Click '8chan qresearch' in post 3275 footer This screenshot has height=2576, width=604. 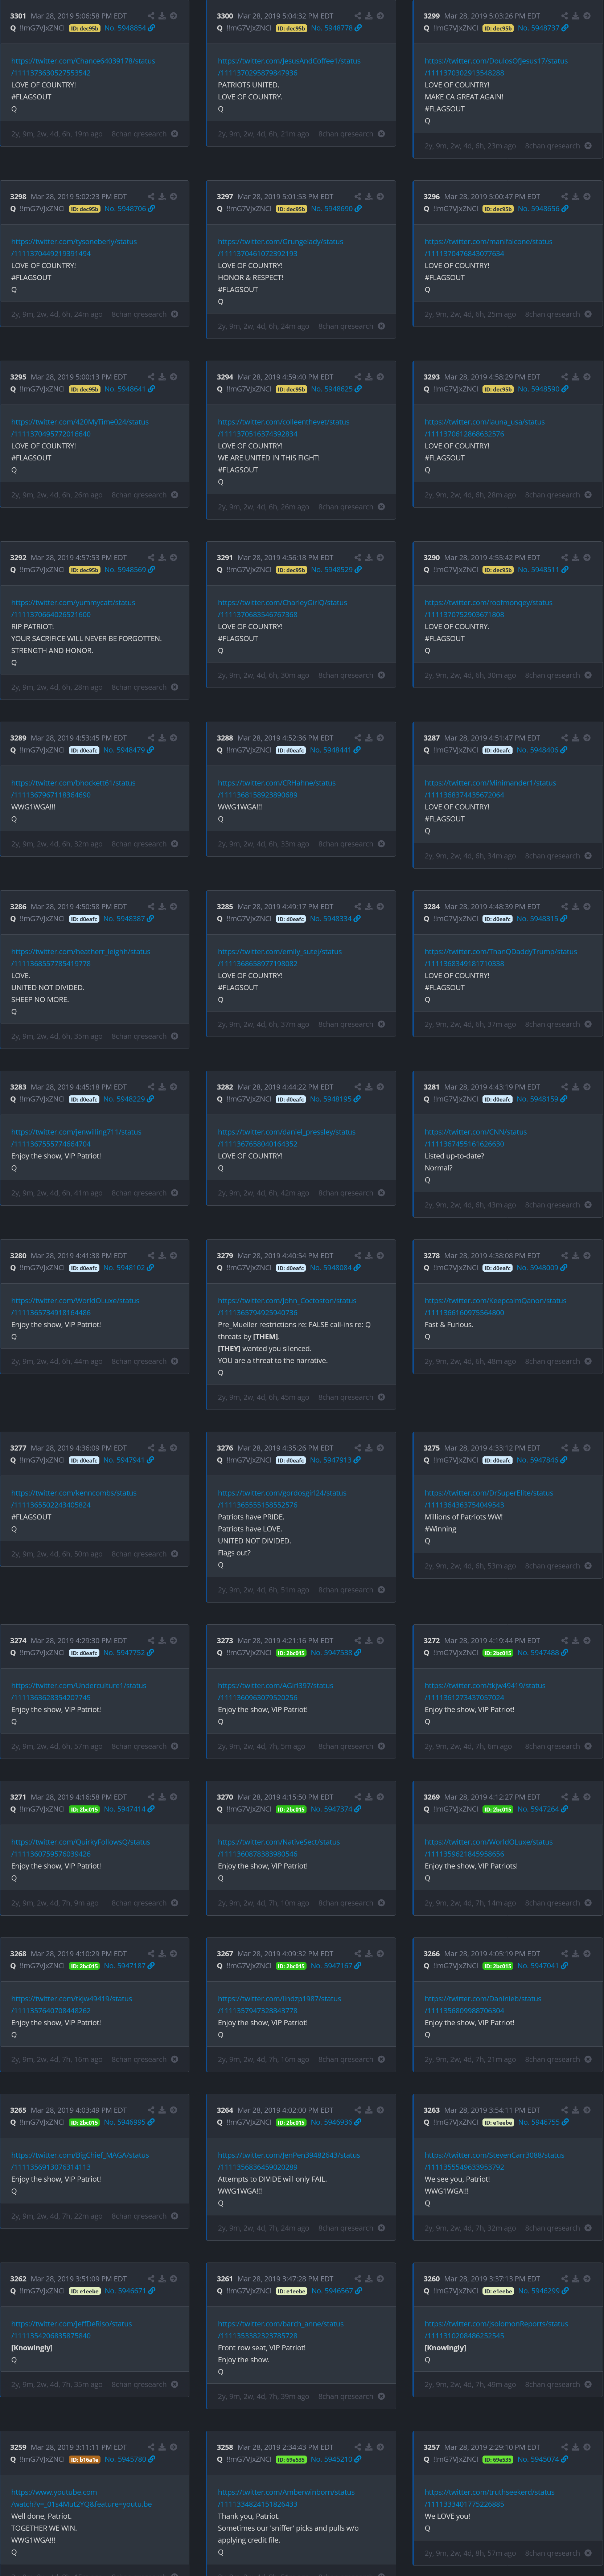(552, 1566)
